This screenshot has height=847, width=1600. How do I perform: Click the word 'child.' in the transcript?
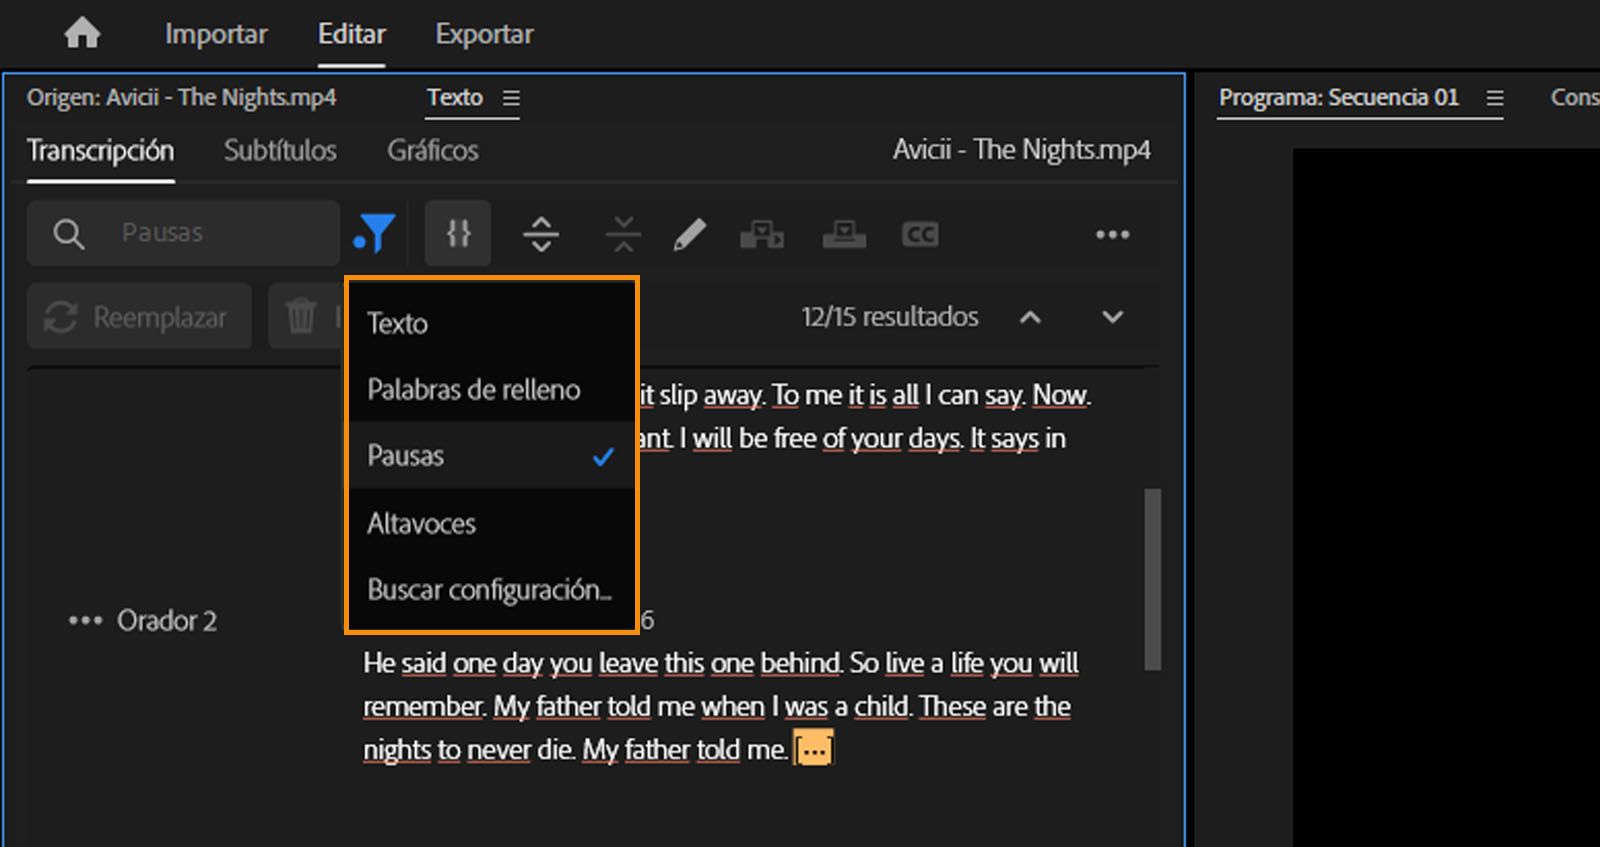(x=882, y=706)
